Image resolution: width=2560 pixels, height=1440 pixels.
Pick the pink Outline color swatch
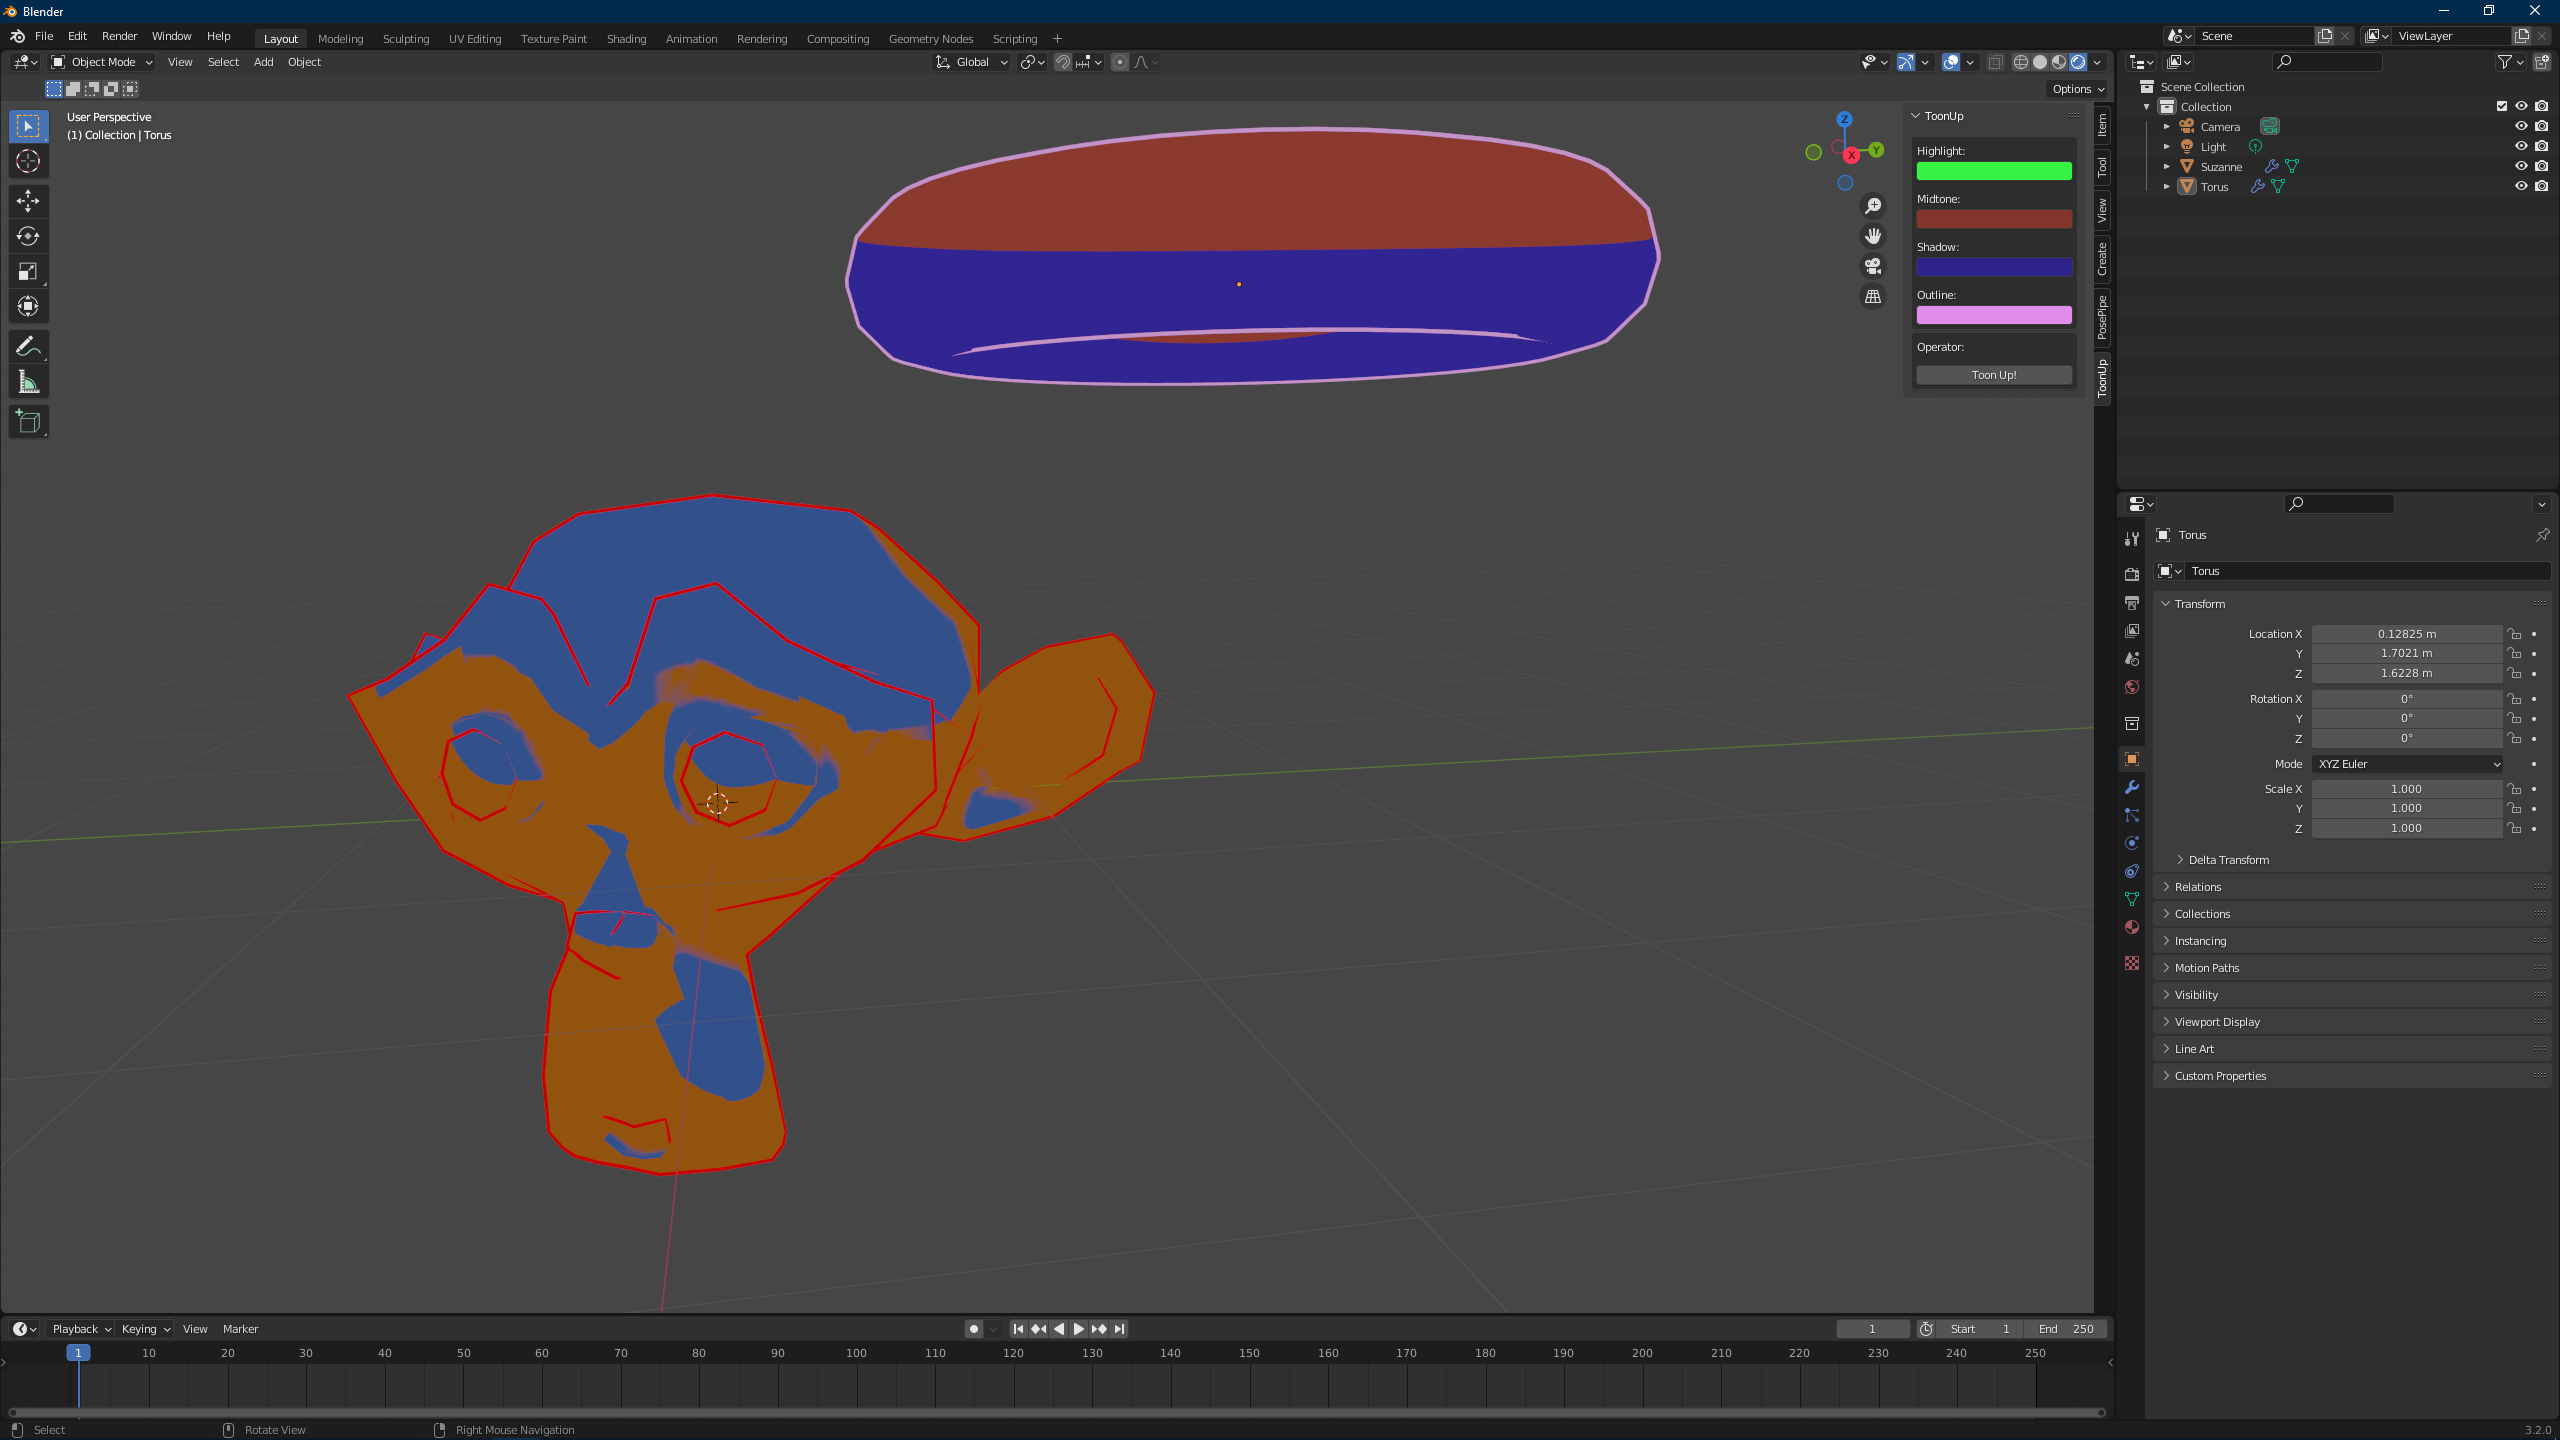click(1993, 315)
